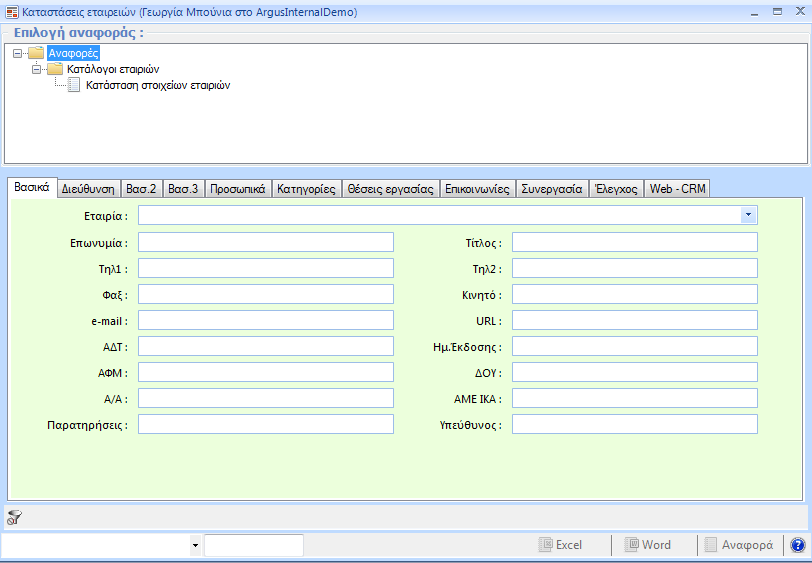Click the Κατάσταση στοιχείων εταιριών document icon
Viewport: 812px width, 563px height.
click(74, 85)
